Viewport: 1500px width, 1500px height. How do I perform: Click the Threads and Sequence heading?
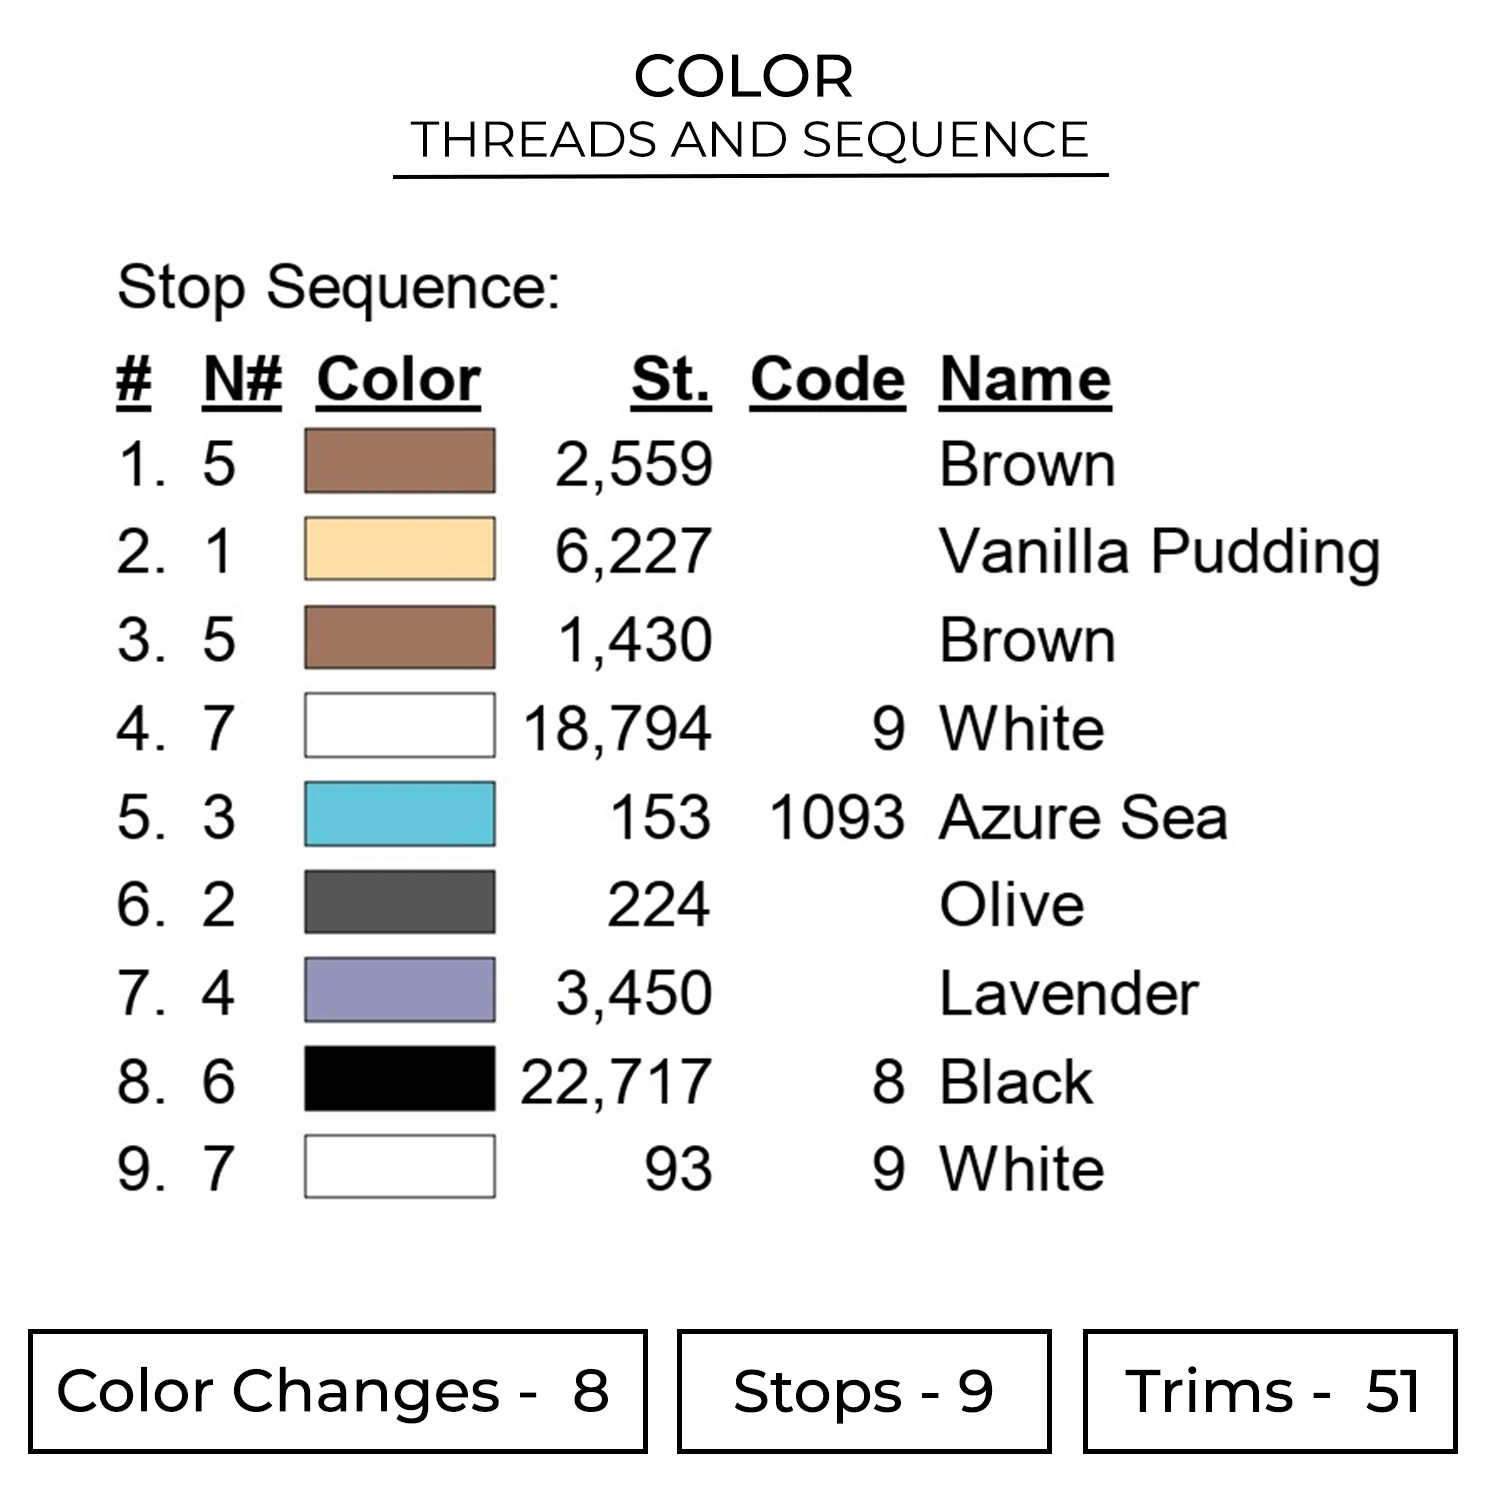click(750, 140)
